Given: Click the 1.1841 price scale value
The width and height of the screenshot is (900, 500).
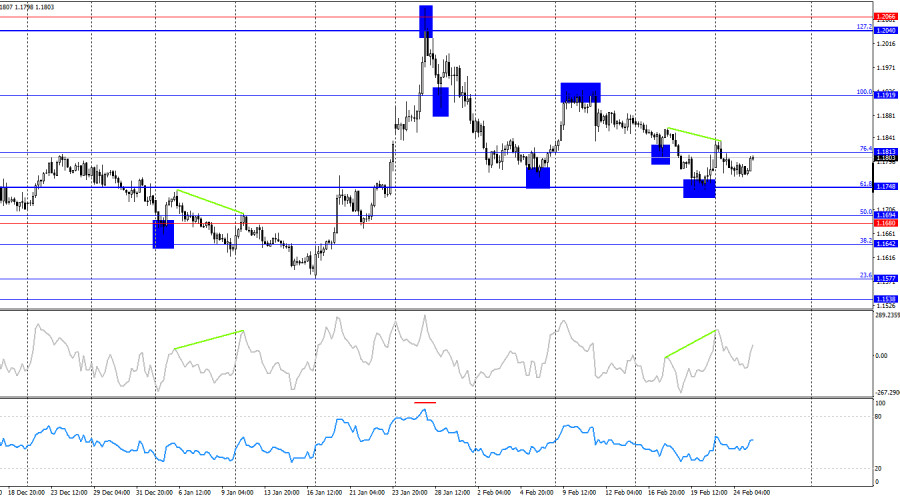Looking at the screenshot, I should (x=886, y=138).
